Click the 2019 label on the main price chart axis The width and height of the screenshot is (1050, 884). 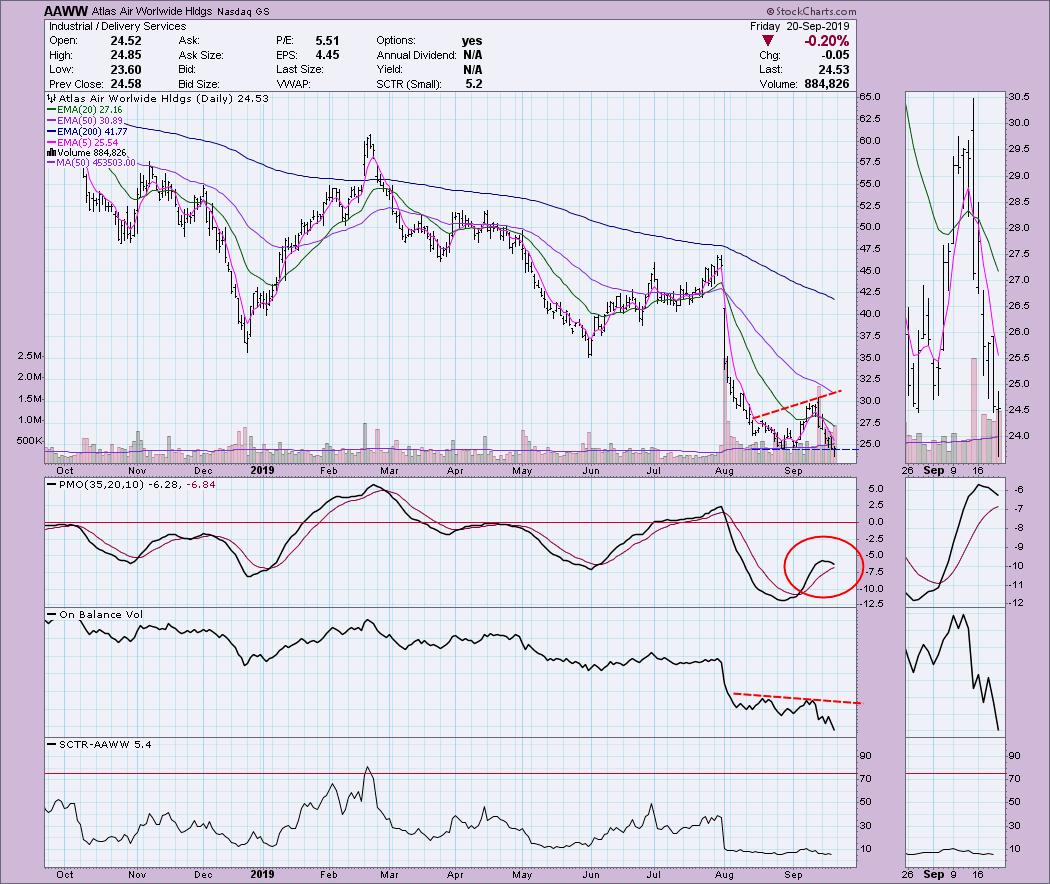click(262, 470)
